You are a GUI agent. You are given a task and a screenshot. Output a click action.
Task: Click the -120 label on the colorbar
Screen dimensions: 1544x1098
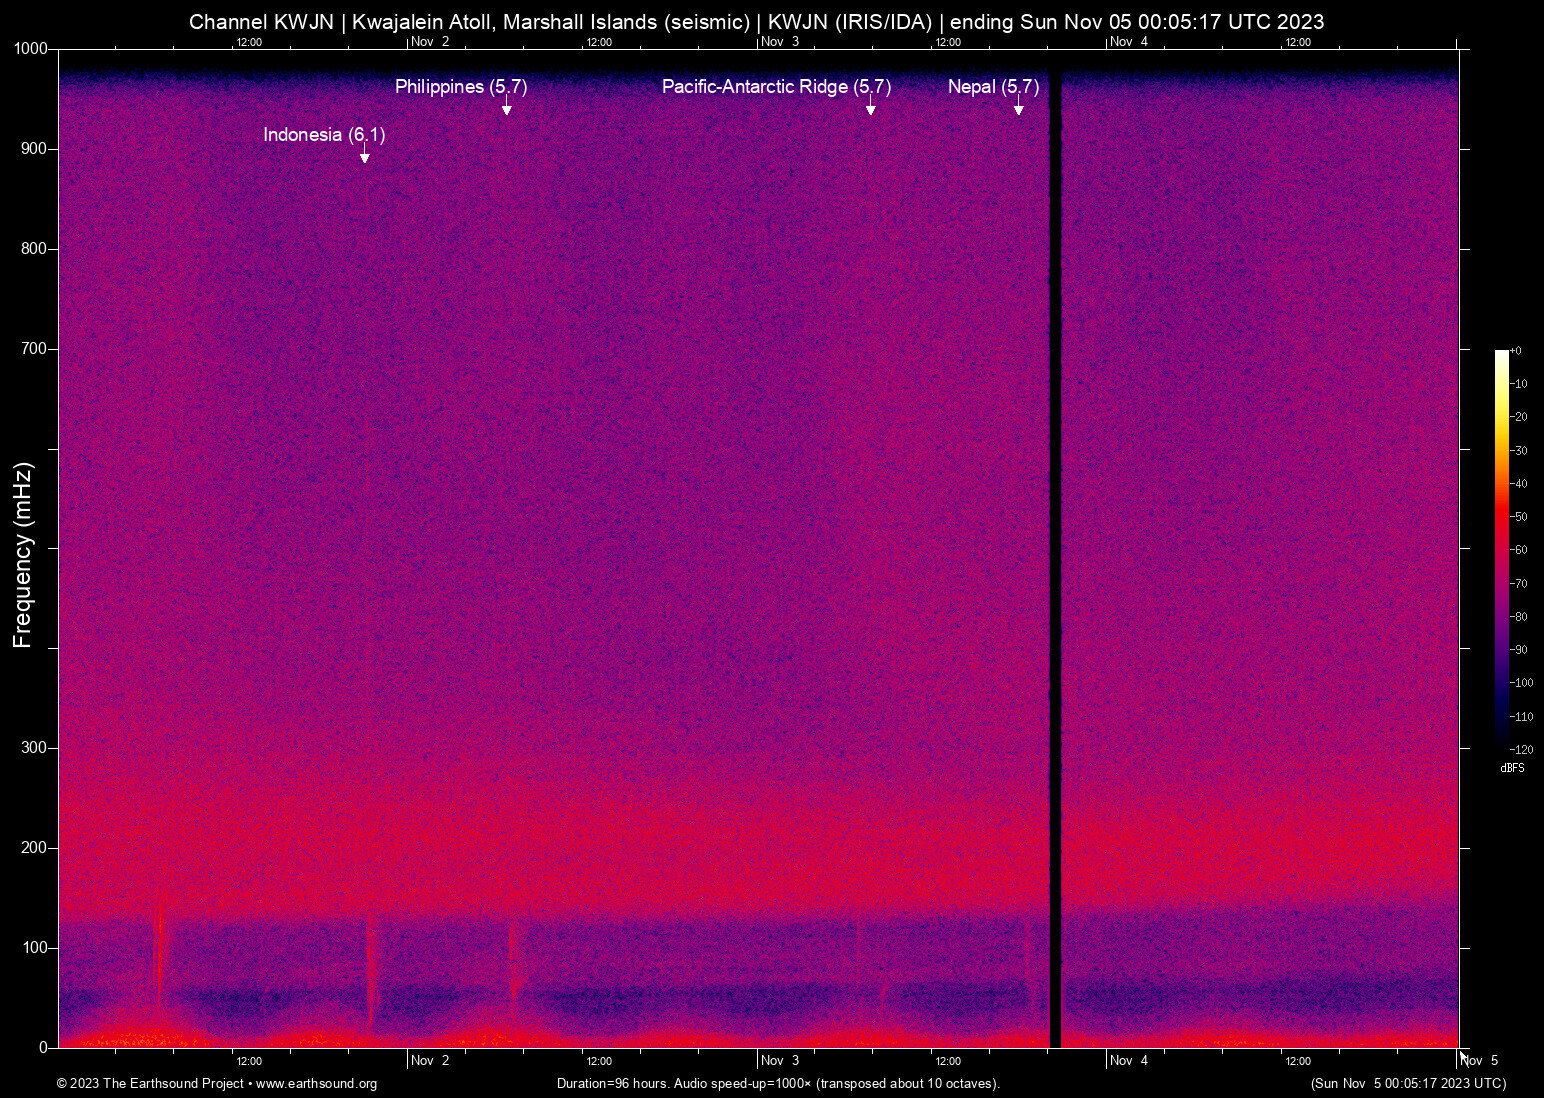1521,749
